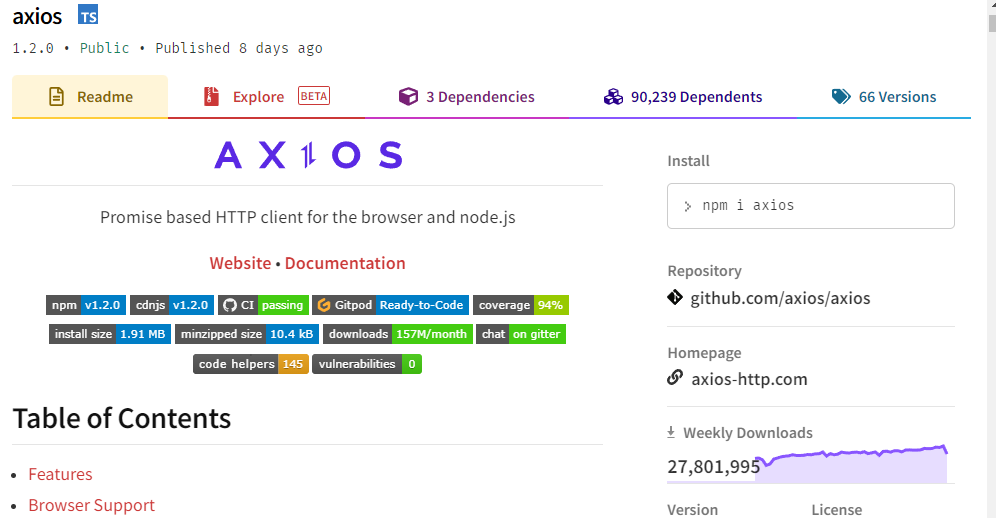
Task: Click the axios package title
Action: 37,16
